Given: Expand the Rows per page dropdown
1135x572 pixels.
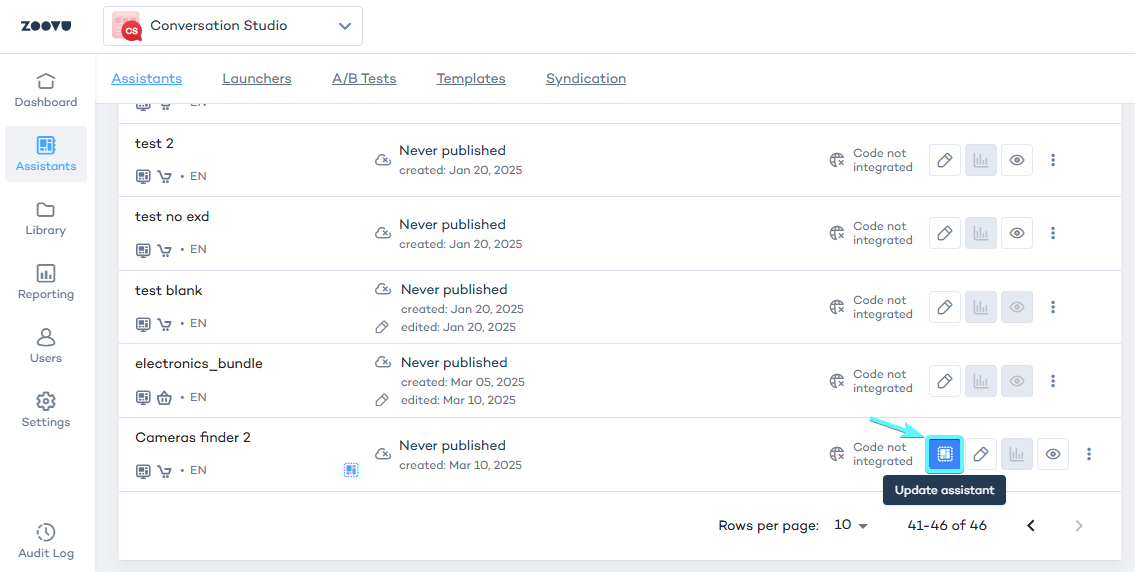Looking at the screenshot, I should click(x=851, y=525).
